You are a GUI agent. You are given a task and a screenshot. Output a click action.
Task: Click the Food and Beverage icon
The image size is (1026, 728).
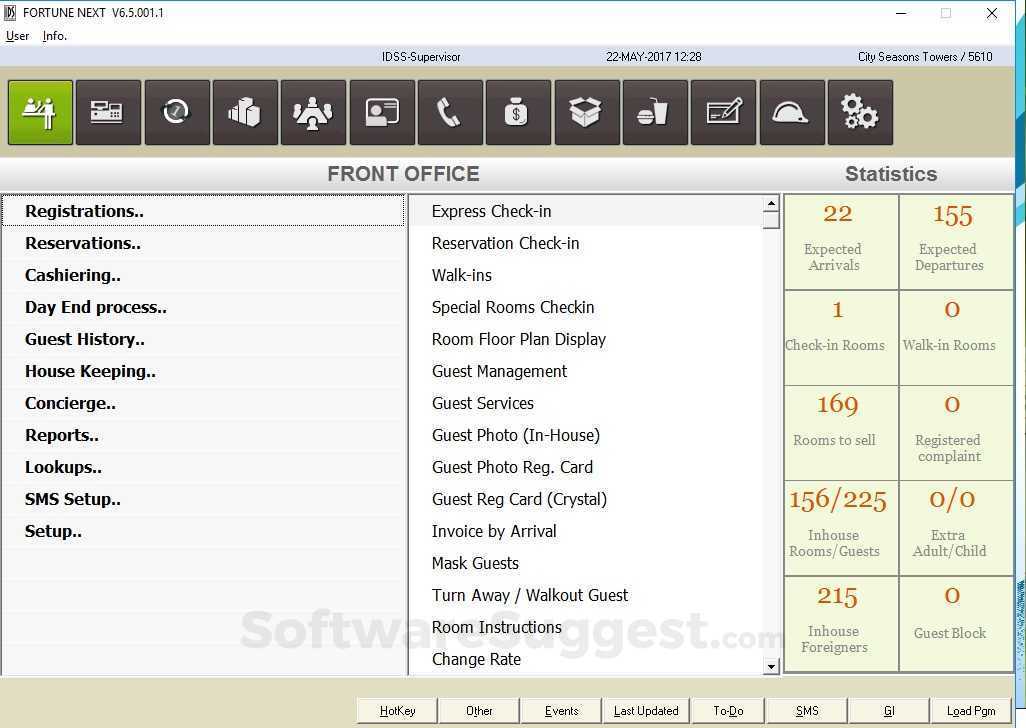point(655,112)
